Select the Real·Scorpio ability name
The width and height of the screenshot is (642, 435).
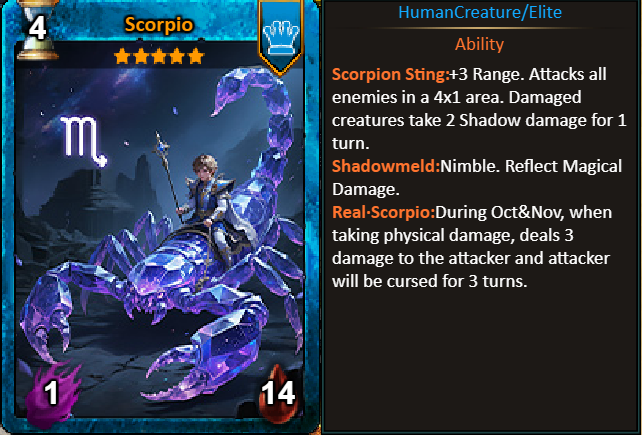click(x=383, y=212)
